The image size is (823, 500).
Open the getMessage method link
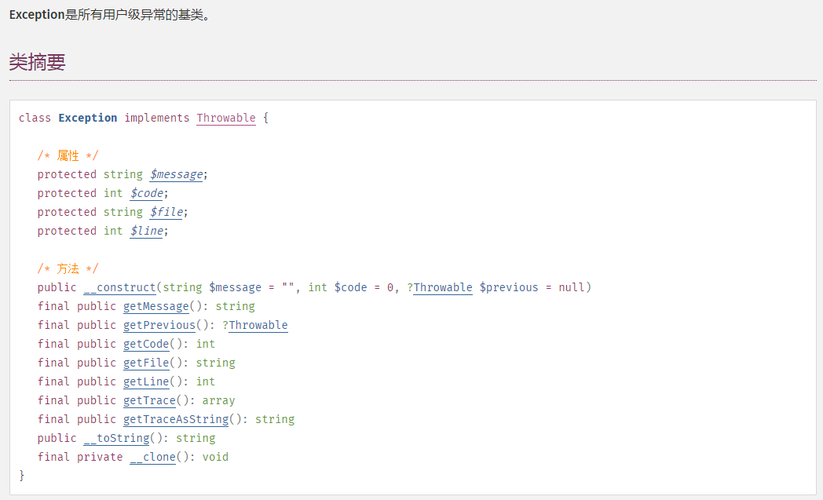click(x=156, y=306)
